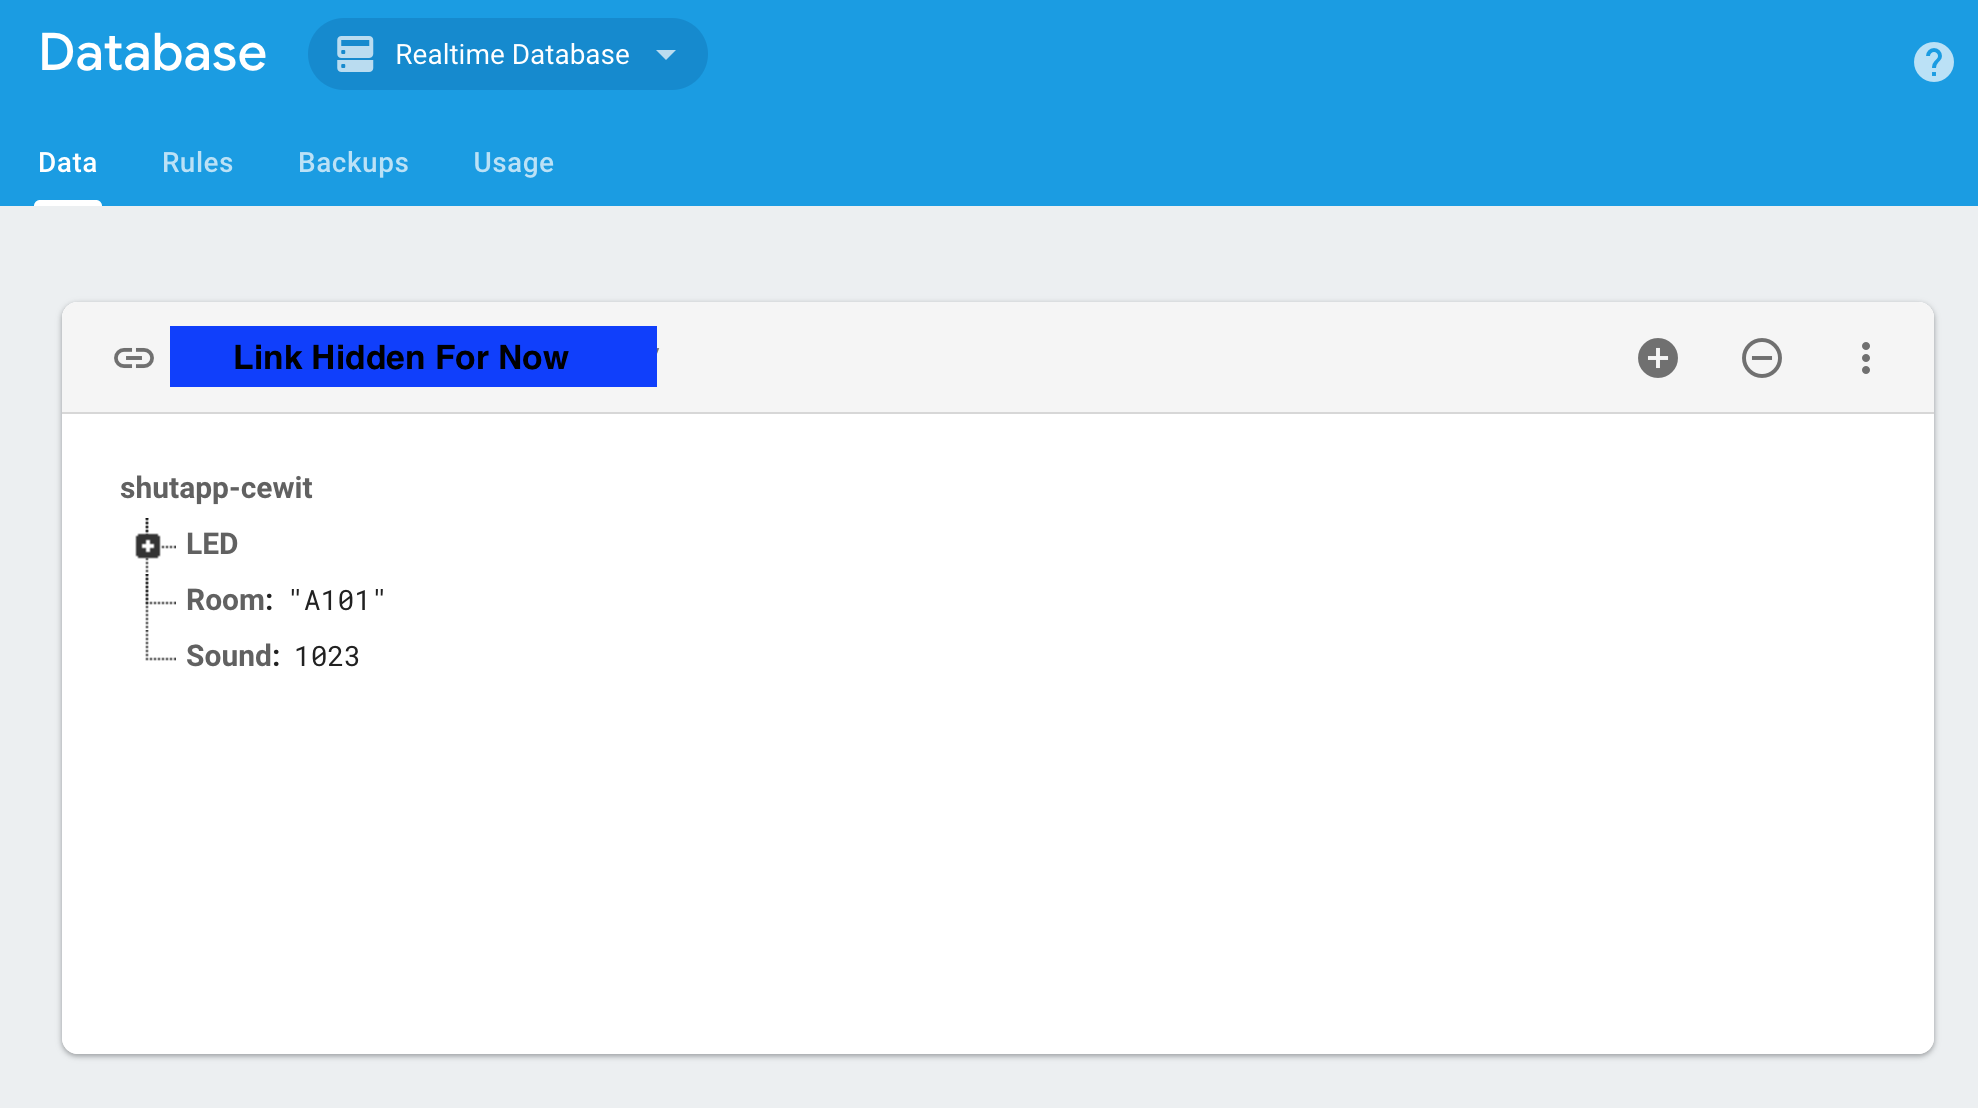
Task: Click the help question mark icon
Action: coord(1933,62)
